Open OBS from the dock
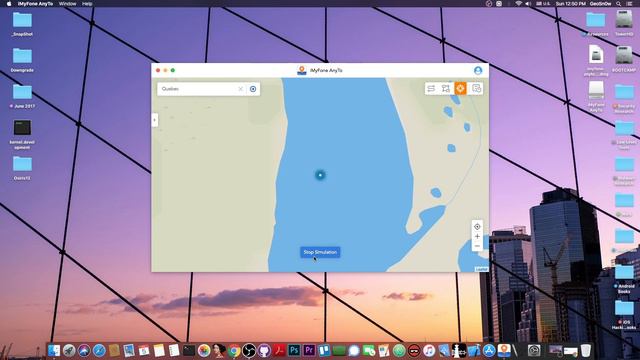 click(249, 351)
